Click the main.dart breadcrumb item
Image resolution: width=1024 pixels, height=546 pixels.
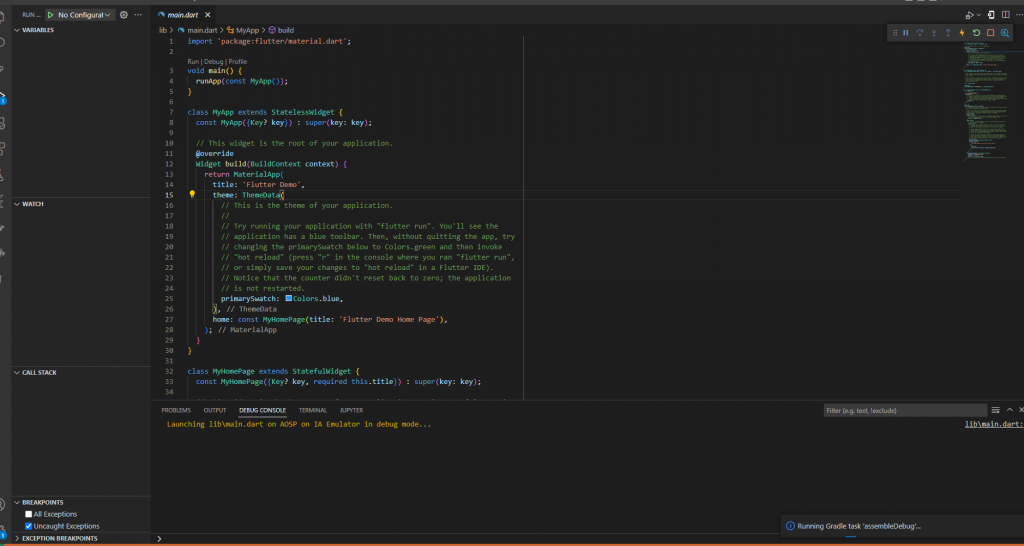tap(202, 30)
